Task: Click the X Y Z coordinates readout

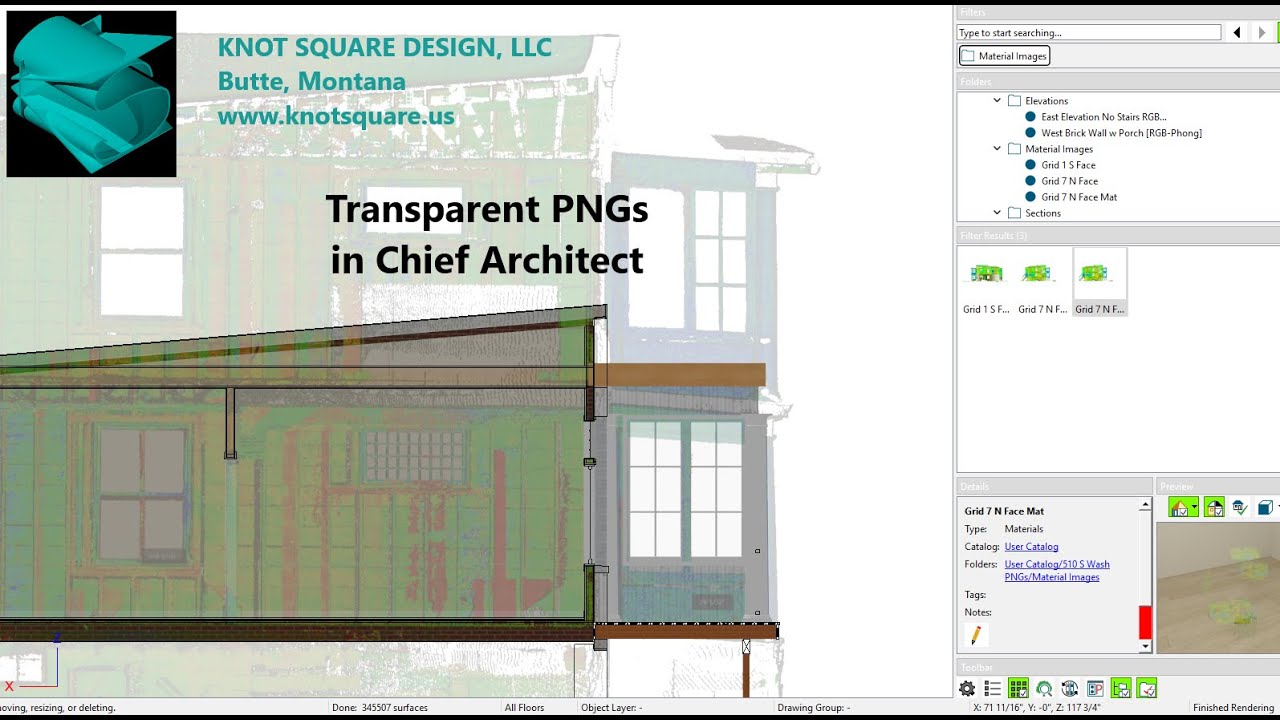Action: pos(1036,708)
